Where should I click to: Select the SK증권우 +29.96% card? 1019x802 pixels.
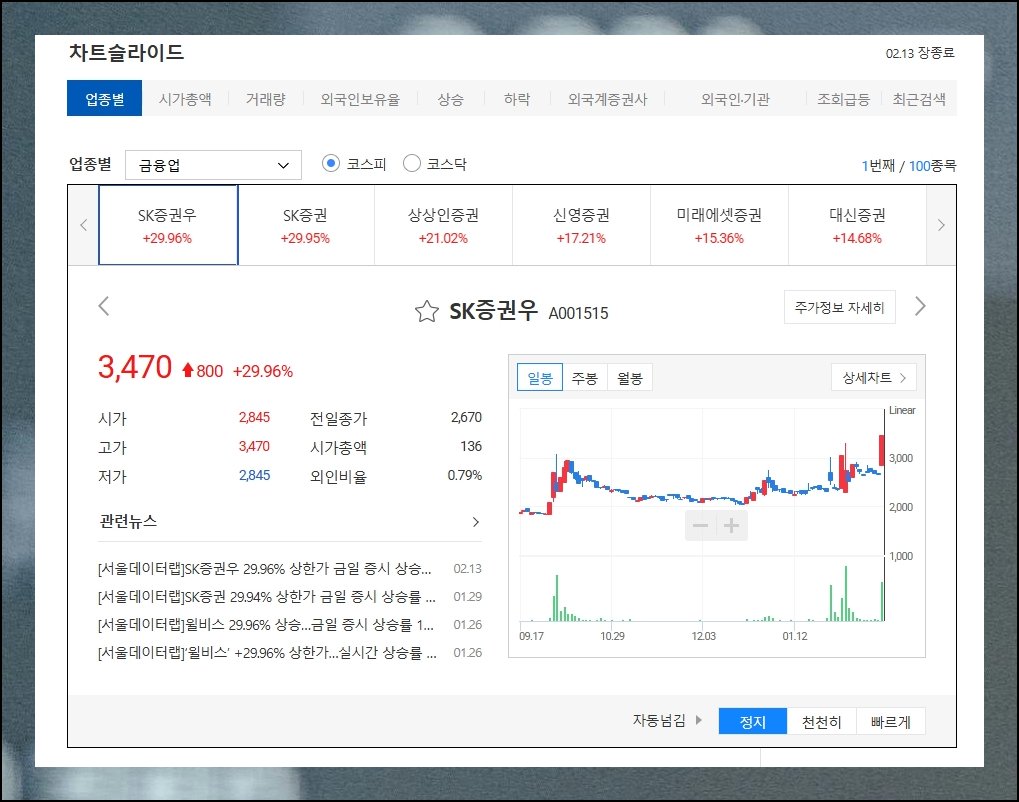[168, 225]
